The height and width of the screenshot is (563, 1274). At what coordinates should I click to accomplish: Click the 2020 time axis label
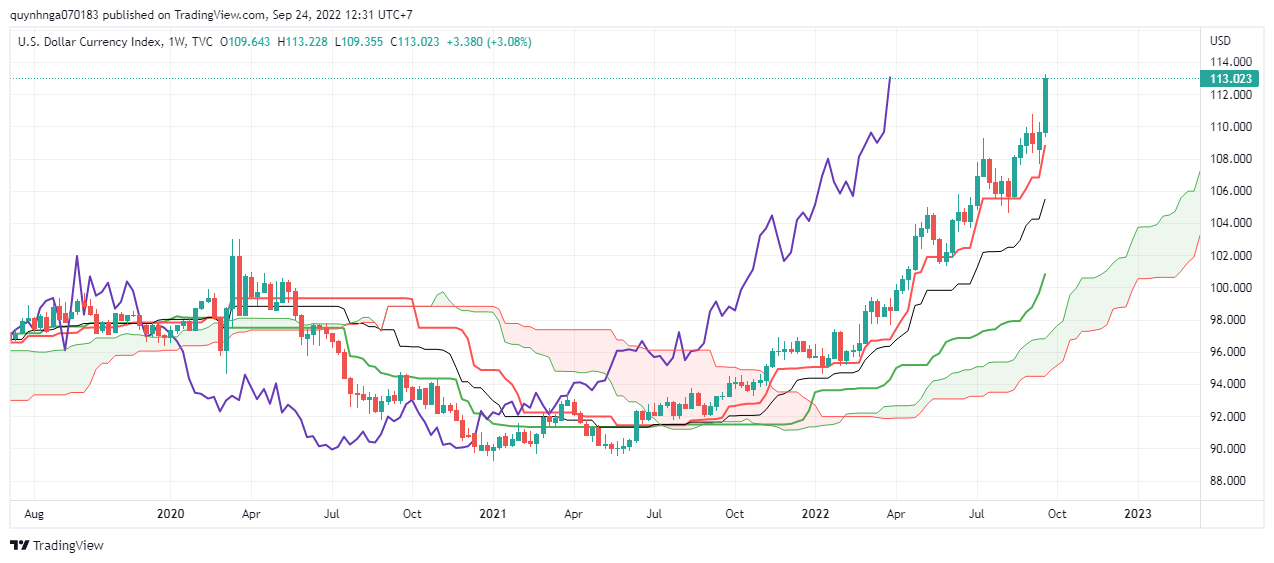[170, 513]
